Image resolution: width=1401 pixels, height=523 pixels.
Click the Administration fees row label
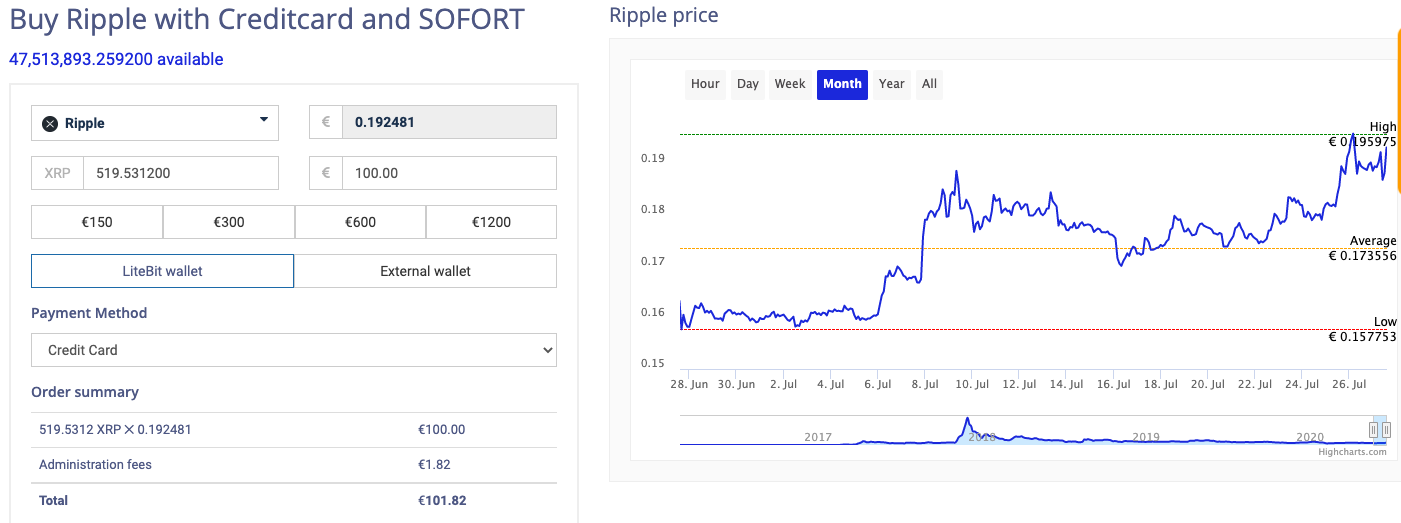click(x=95, y=465)
